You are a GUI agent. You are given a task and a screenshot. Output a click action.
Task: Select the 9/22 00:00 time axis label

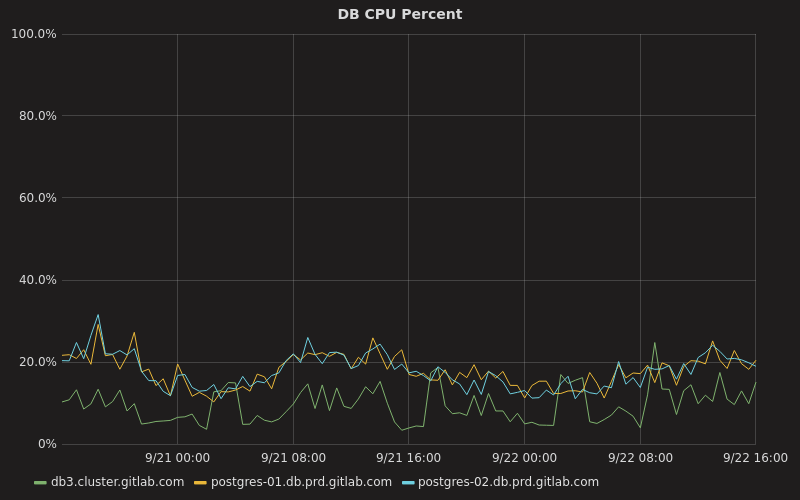tap(524, 458)
